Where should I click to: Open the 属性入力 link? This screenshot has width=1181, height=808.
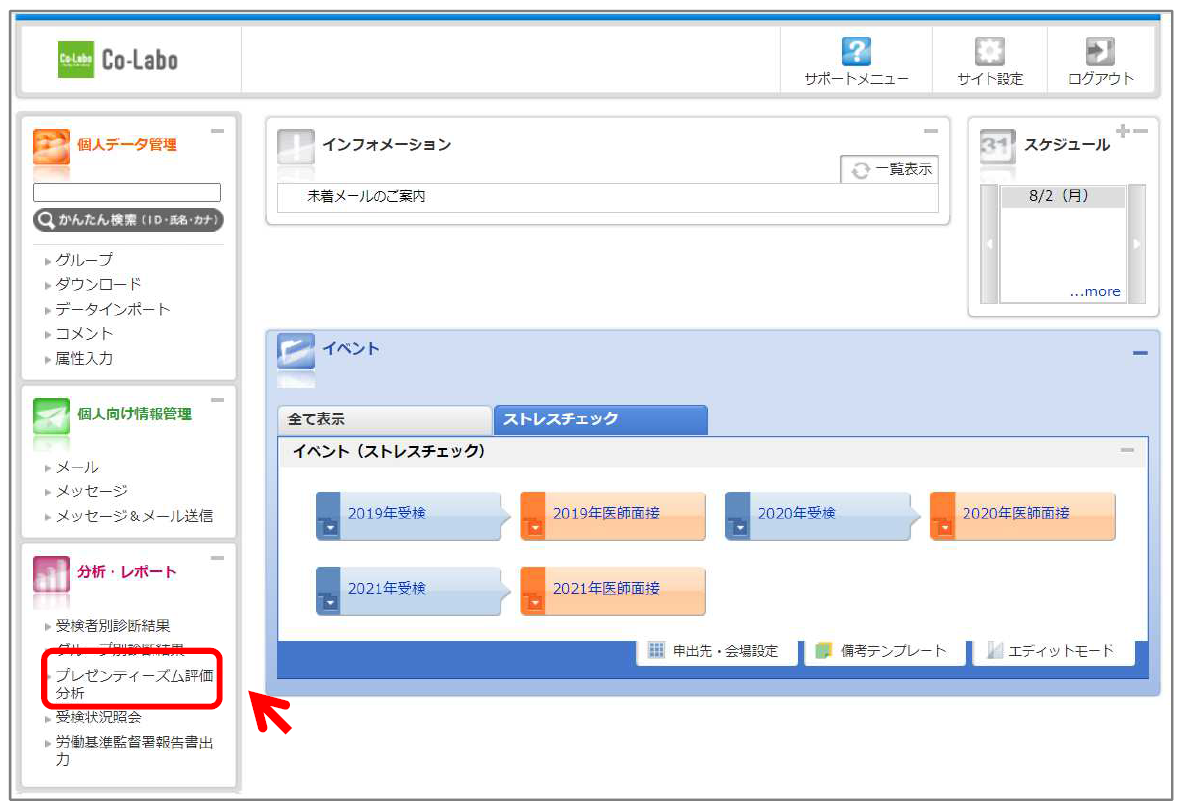pos(84,358)
